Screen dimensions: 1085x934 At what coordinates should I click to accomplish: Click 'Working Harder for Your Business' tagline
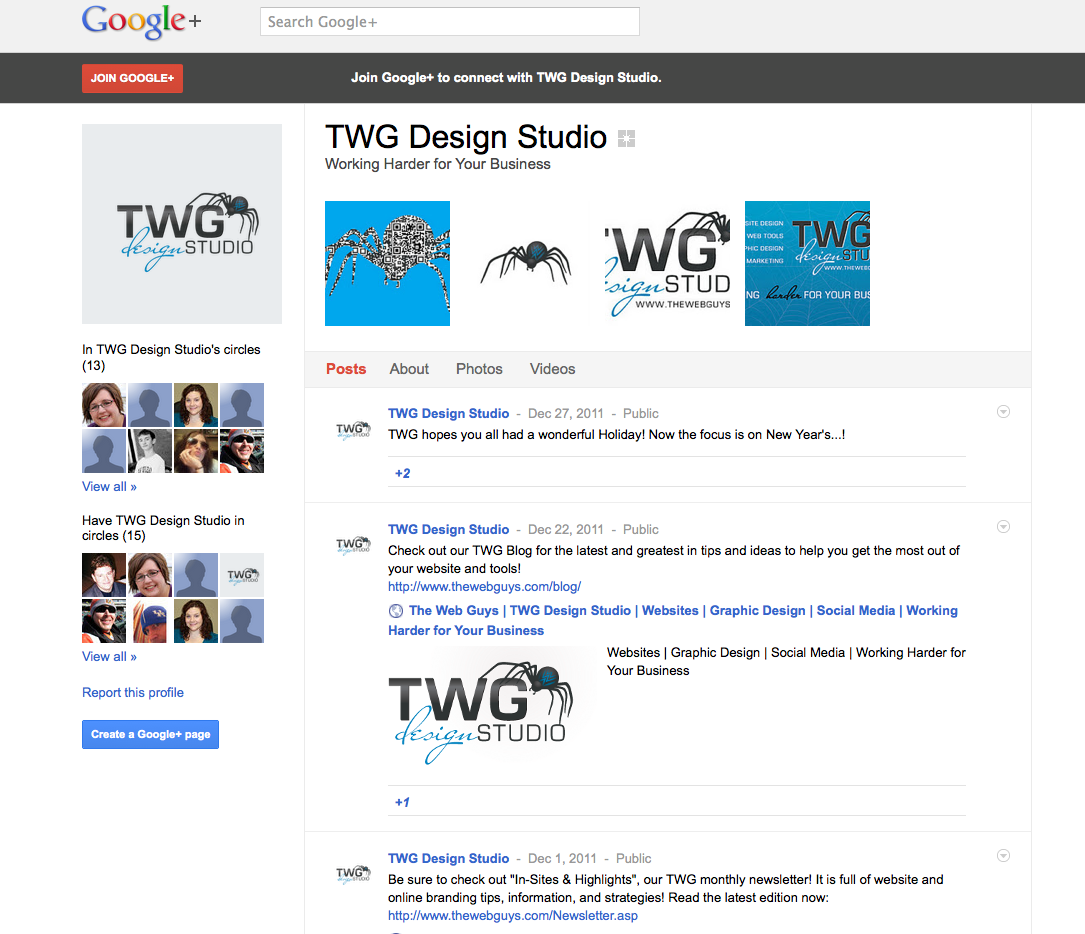click(438, 164)
